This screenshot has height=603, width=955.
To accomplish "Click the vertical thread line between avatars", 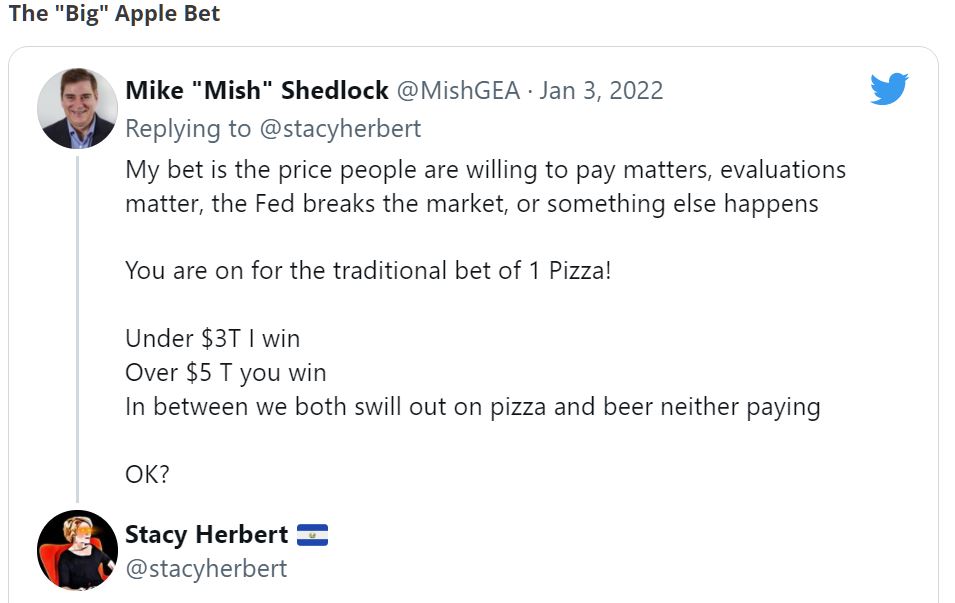I will point(77,330).
